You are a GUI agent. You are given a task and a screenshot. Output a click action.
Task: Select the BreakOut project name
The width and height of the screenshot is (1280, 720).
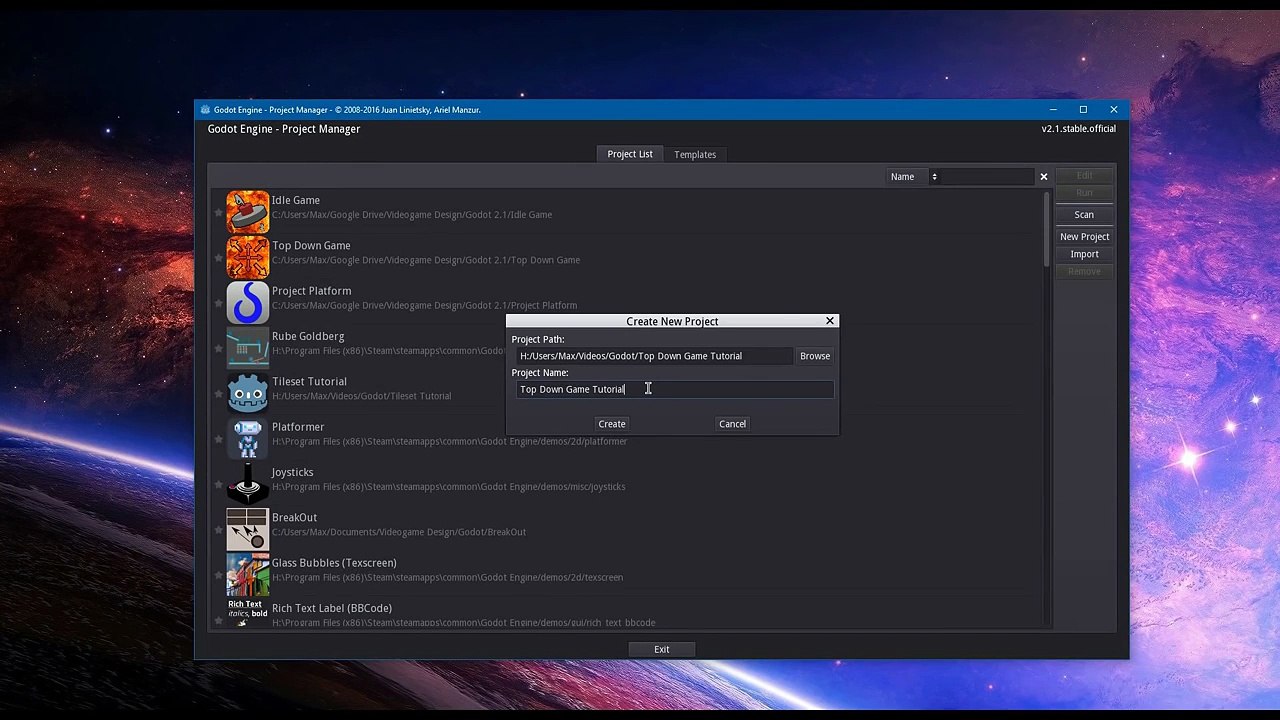tap(294, 518)
